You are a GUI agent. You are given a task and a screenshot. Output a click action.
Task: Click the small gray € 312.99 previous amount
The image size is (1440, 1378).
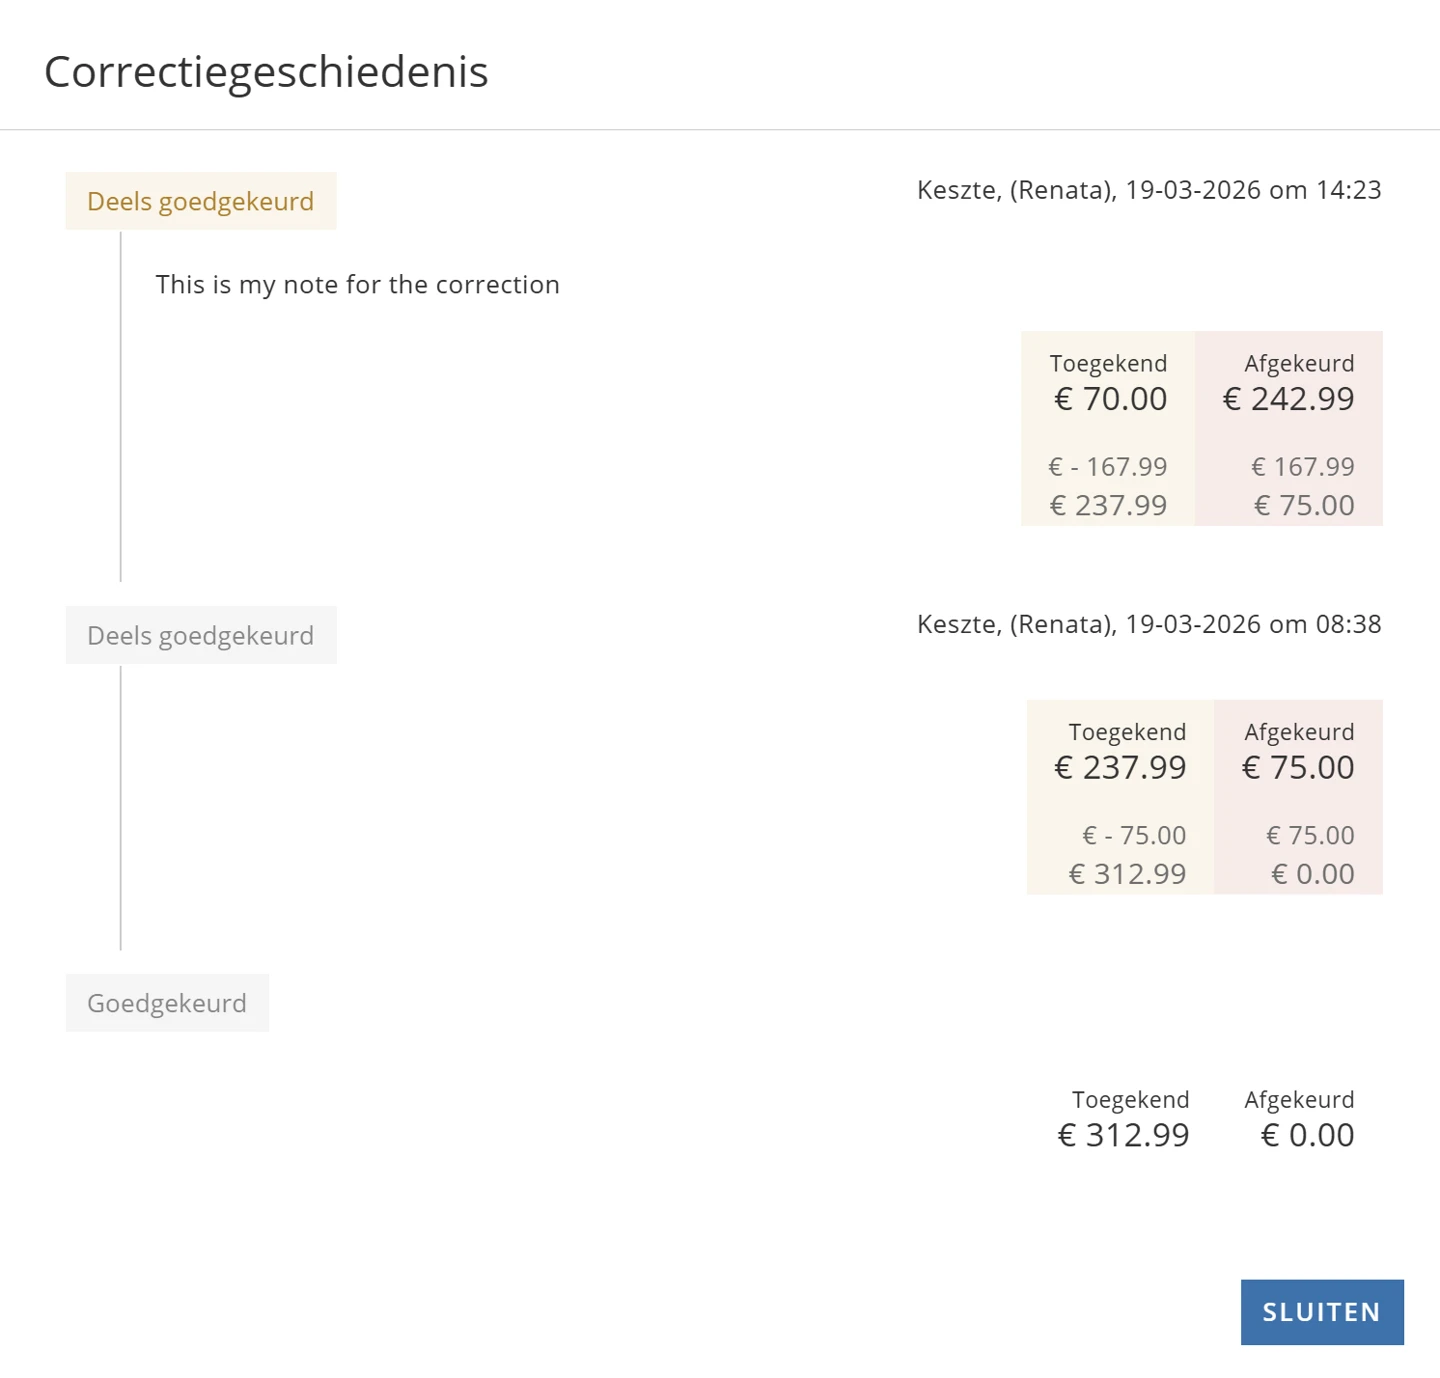(x=1127, y=874)
